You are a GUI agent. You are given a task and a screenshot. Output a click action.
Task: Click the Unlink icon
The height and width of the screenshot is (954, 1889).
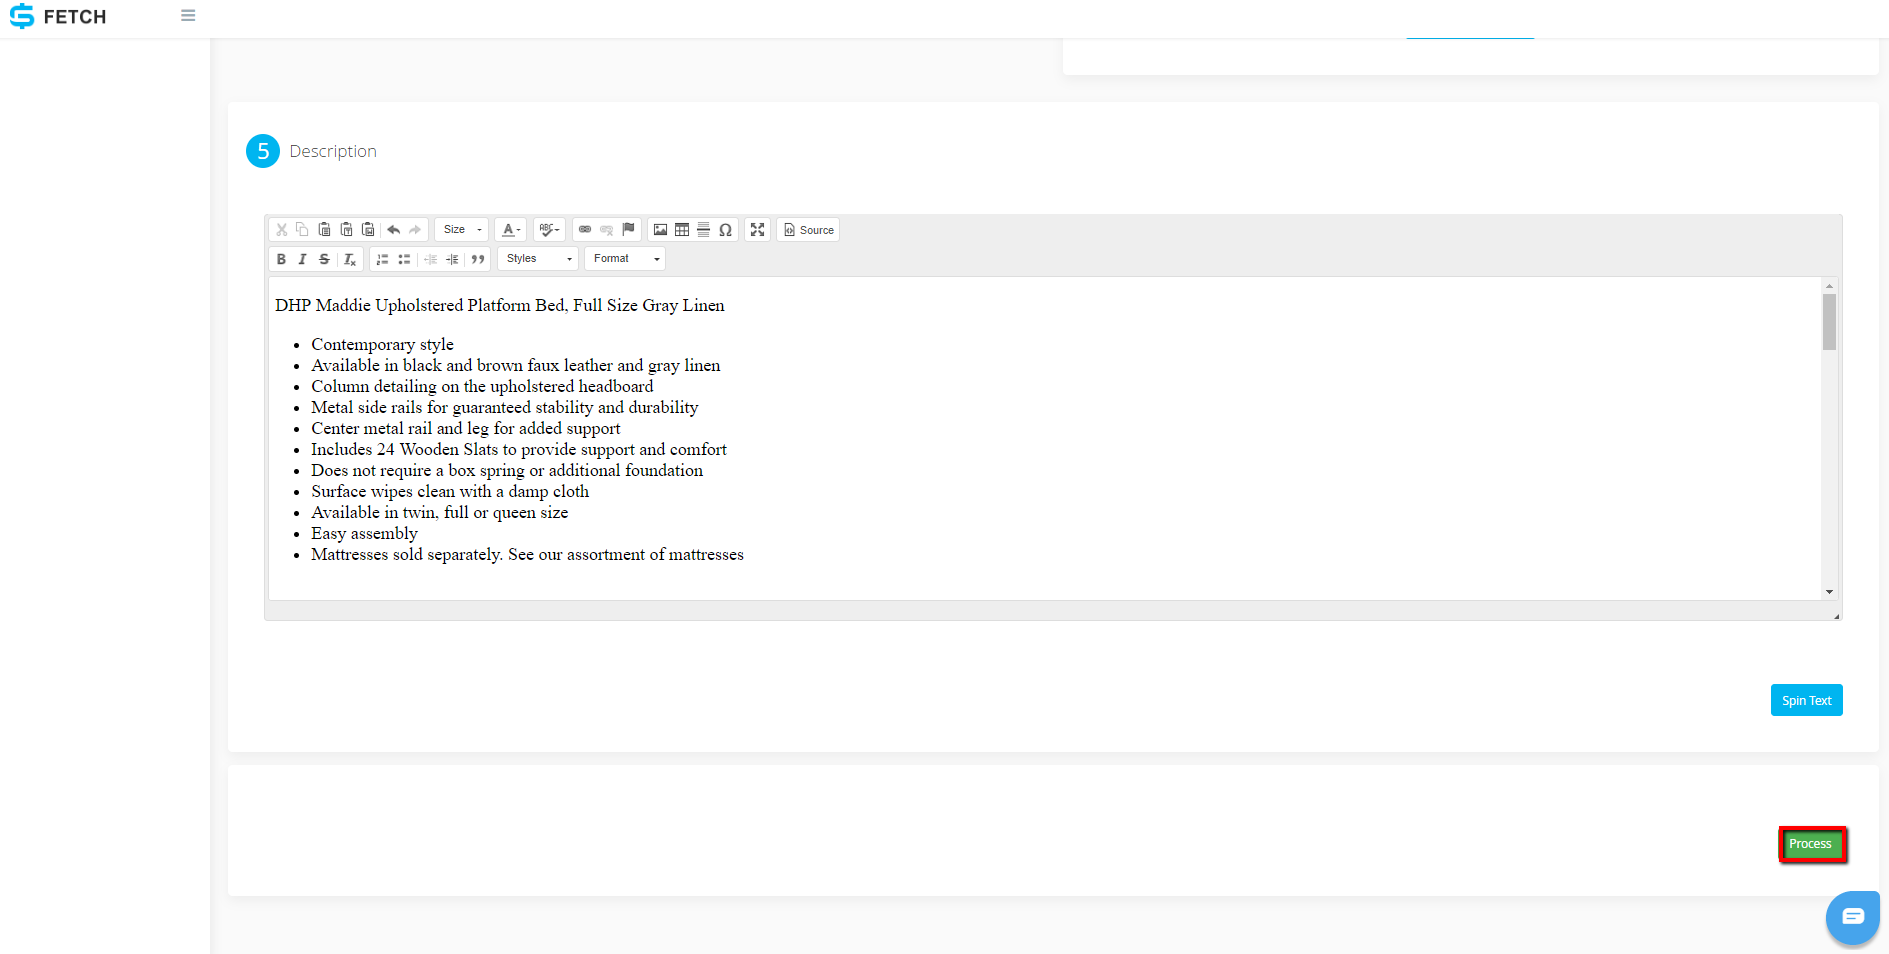606,230
